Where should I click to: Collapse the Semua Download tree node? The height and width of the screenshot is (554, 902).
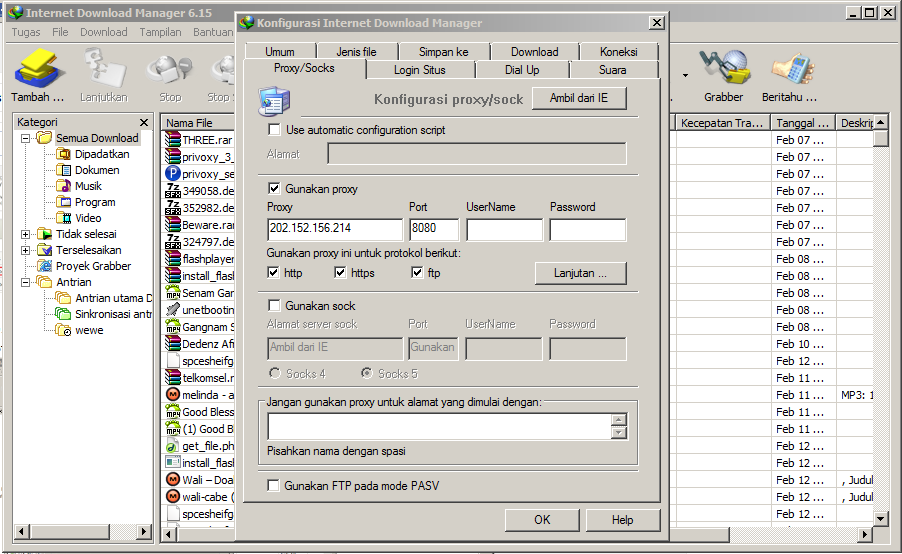coord(25,138)
